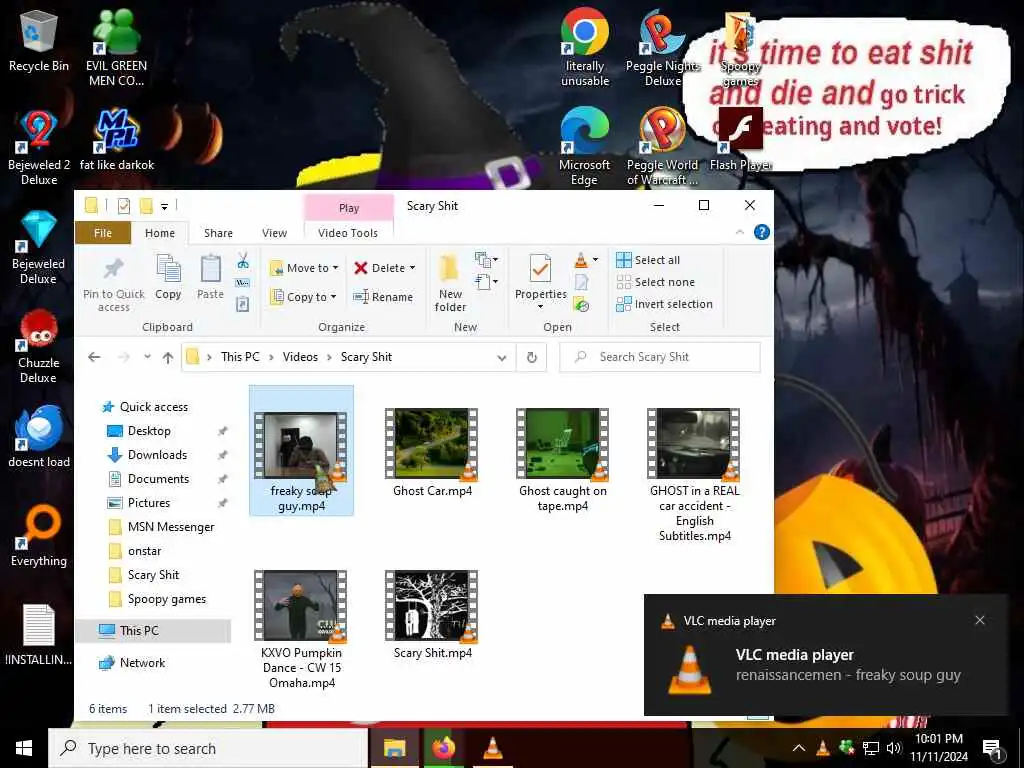Dismiss the VLC media player notification
This screenshot has height=768, width=1024.
coord(980,620)
